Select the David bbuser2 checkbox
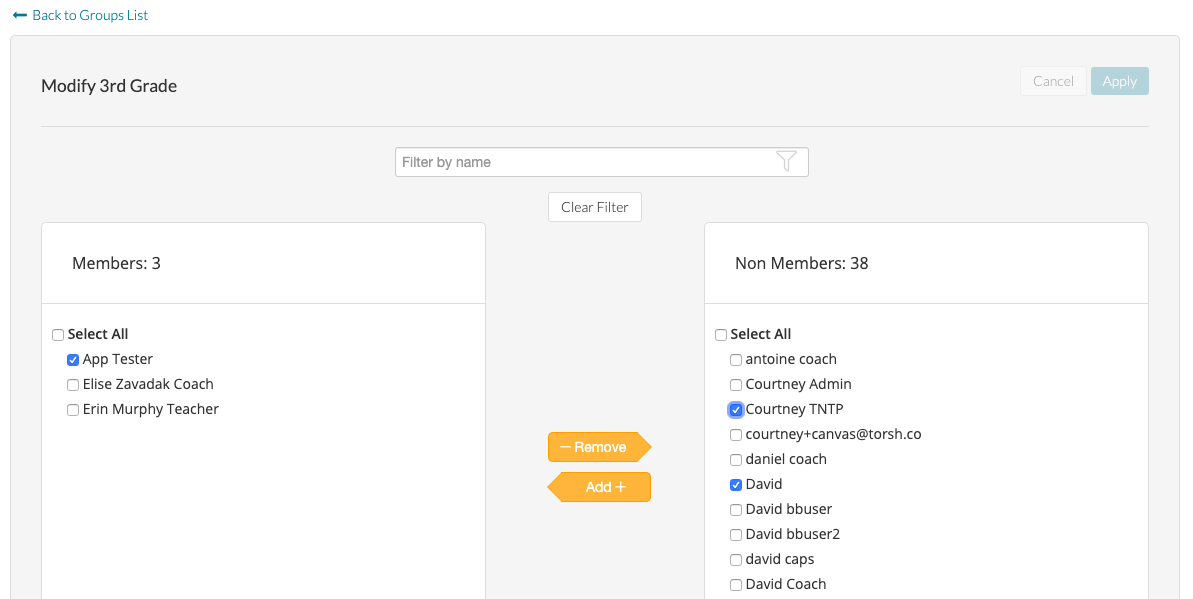 click(736, 535)
